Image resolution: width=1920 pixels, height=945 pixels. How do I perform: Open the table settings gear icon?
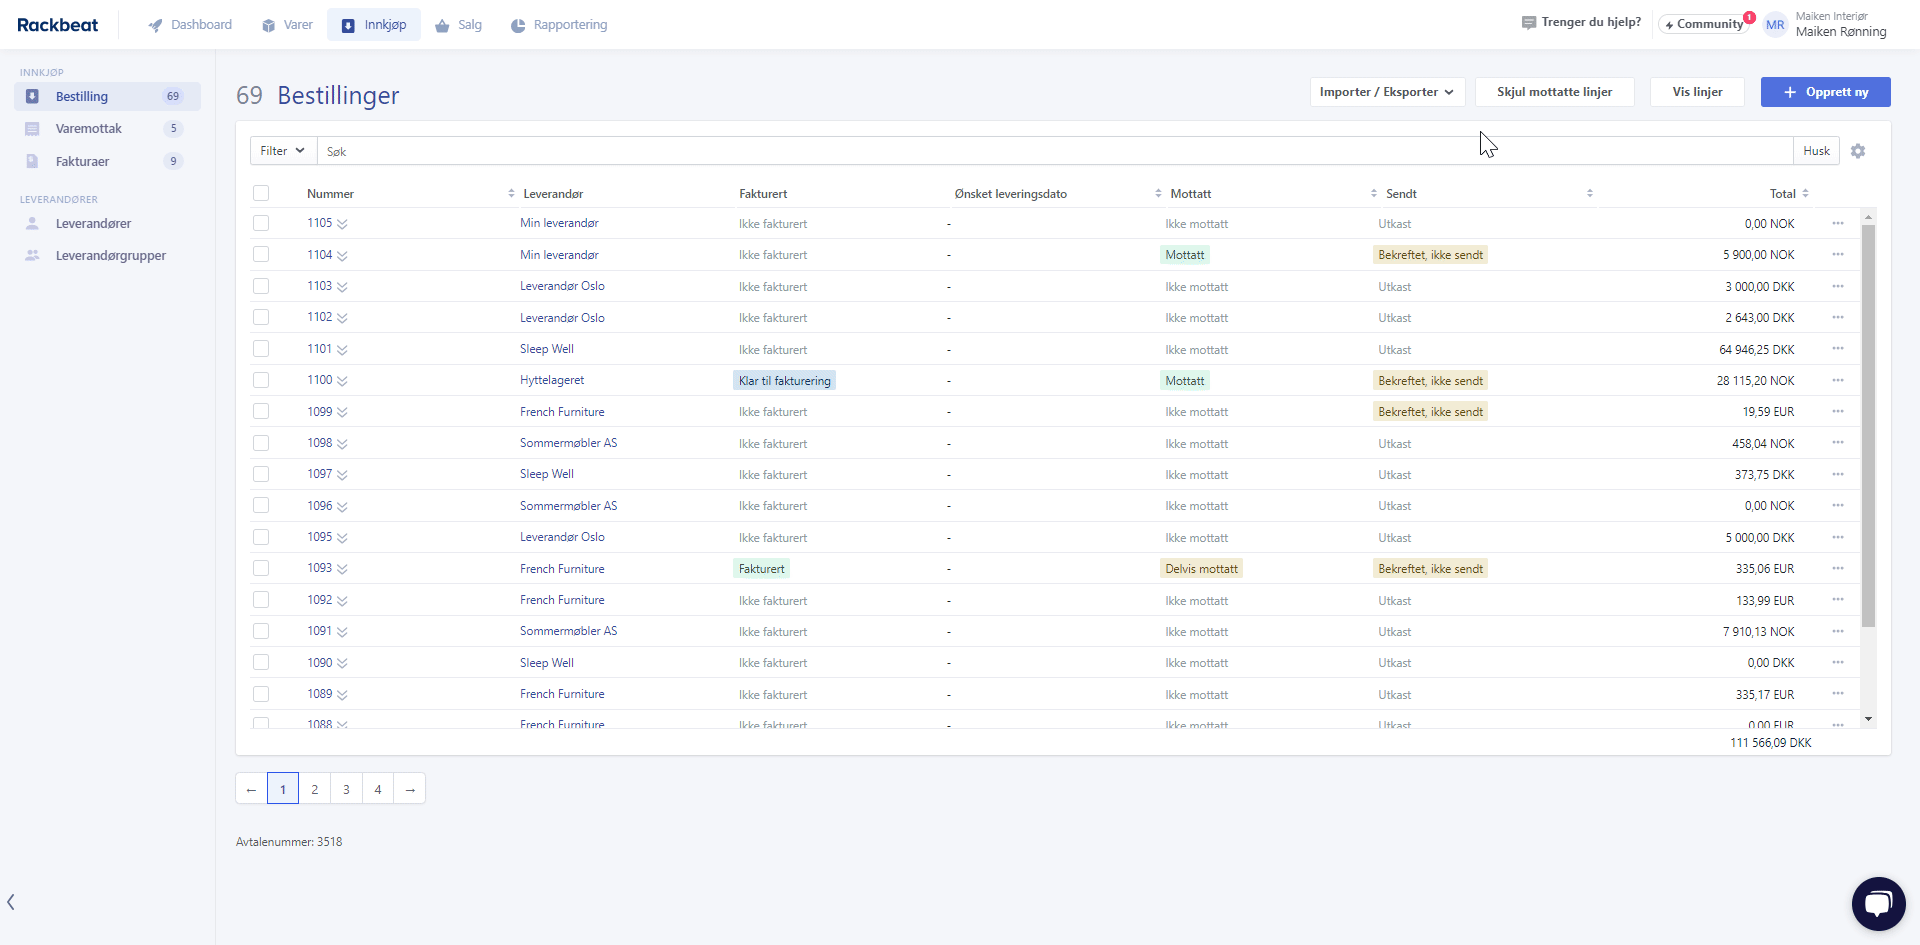(1858, 151)
